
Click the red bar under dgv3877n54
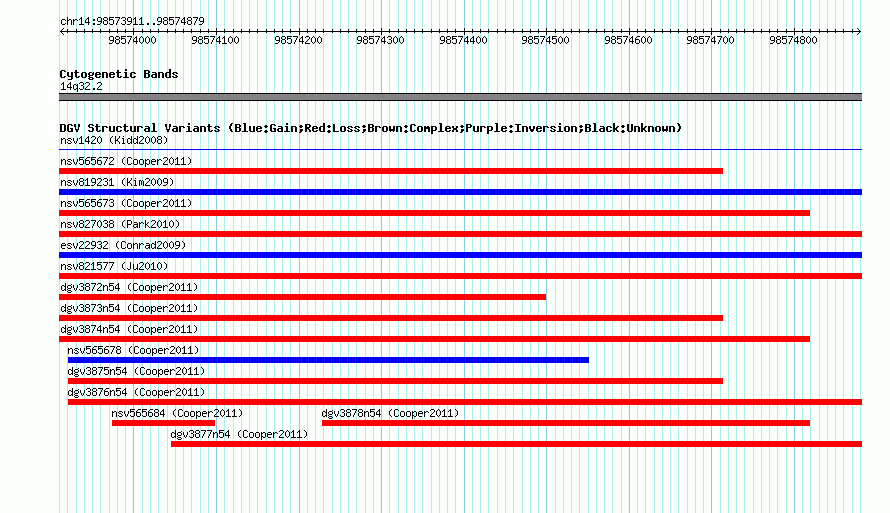click(x=517, y=444)
